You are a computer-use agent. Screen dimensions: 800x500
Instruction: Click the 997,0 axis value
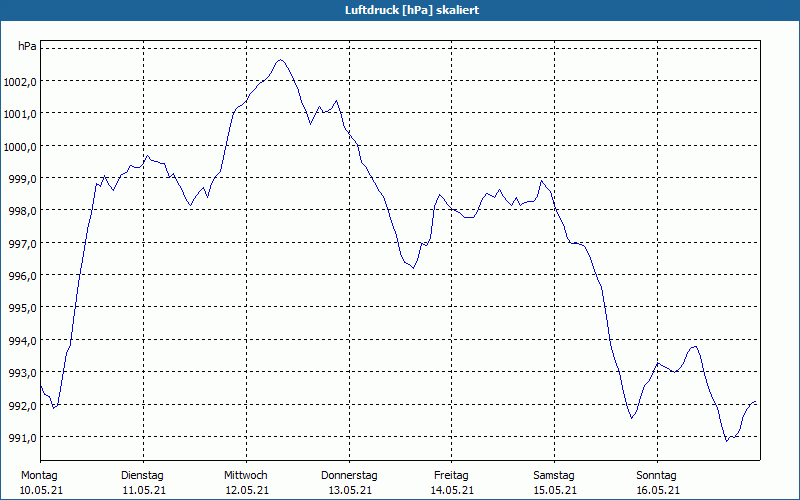(x=23, y=243)
